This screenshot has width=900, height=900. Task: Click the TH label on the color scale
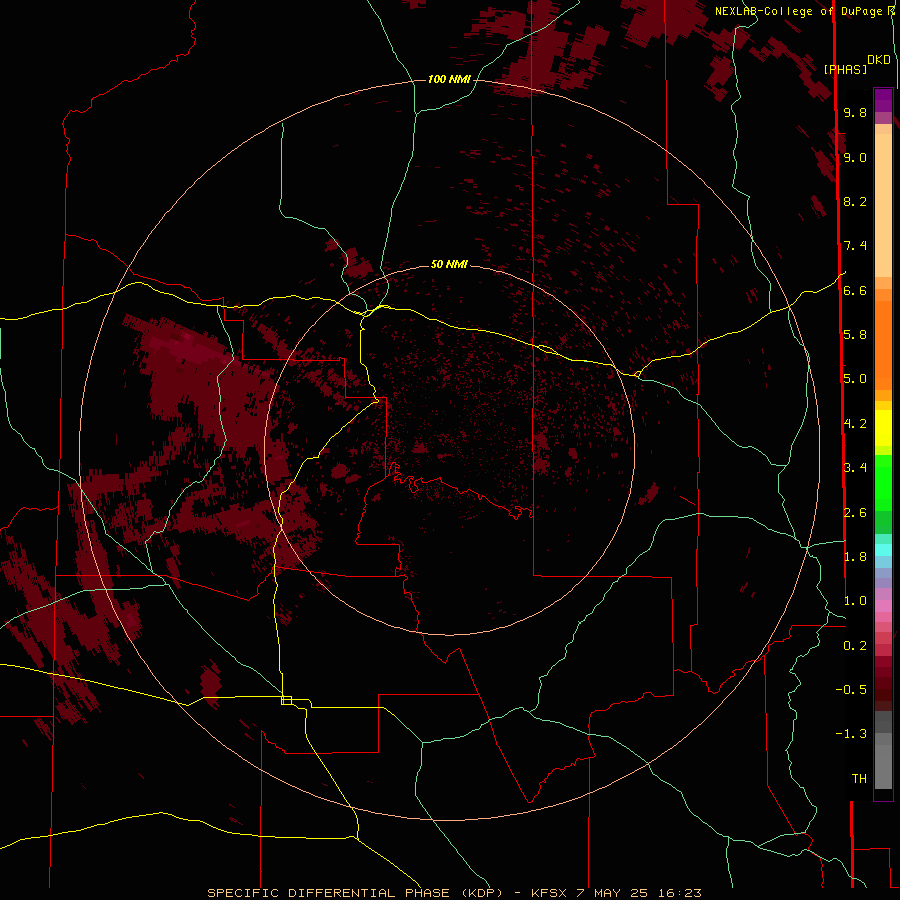[859, 779]
